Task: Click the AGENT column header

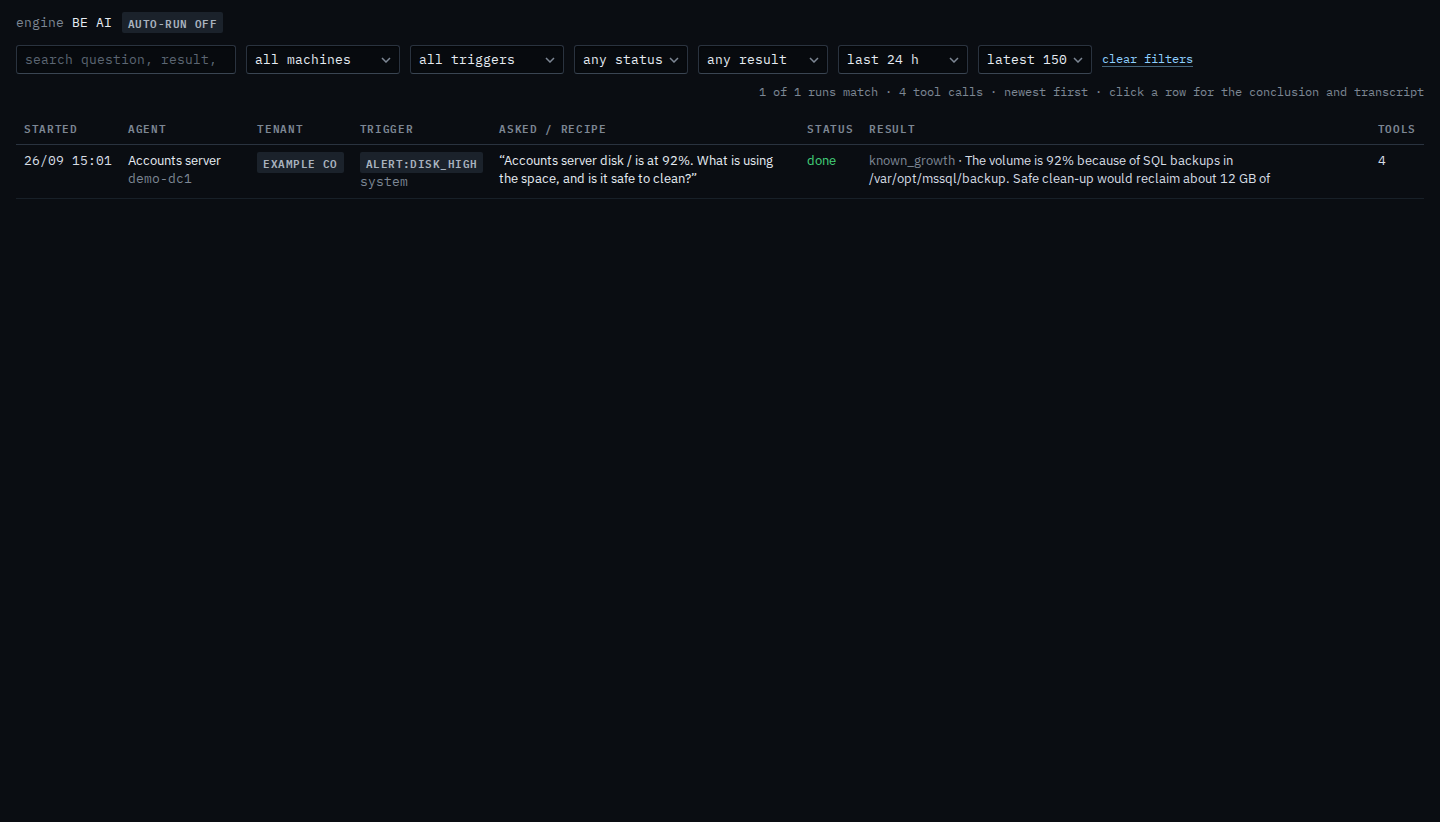Action: point(147,129)
